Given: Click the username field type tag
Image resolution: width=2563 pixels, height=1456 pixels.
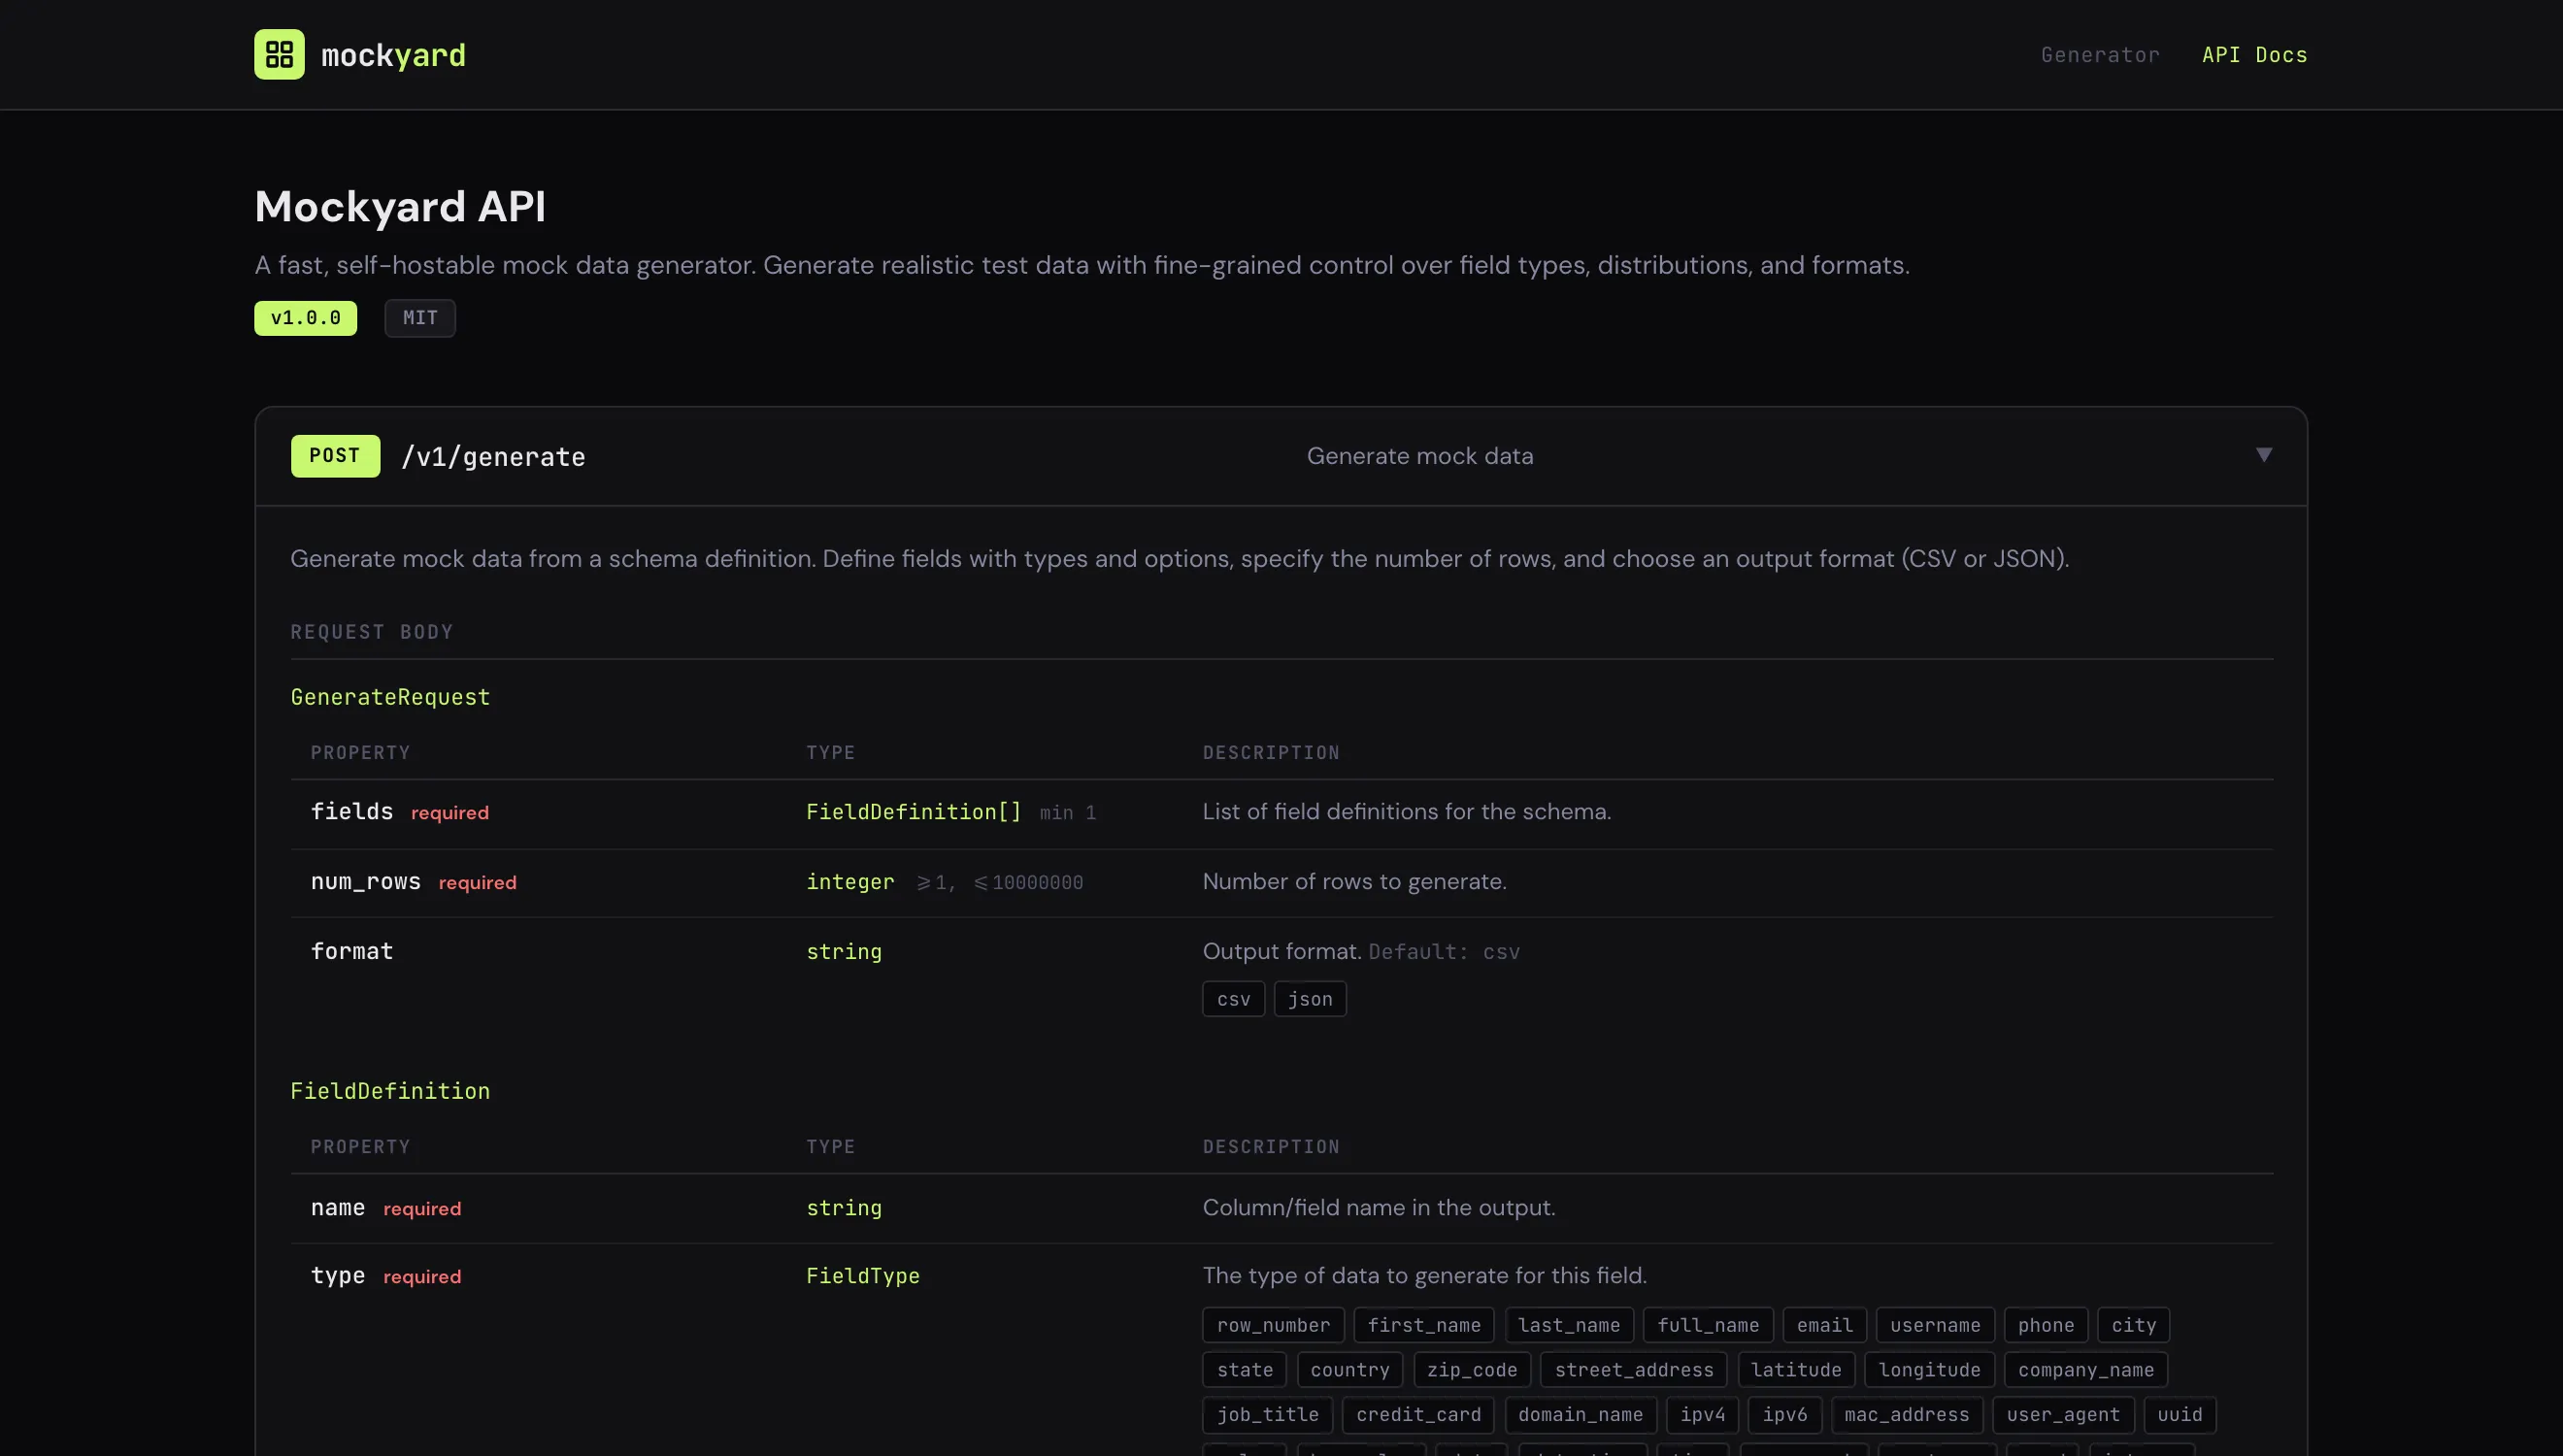Looking at the screenshot, I should (1935, 1325).
